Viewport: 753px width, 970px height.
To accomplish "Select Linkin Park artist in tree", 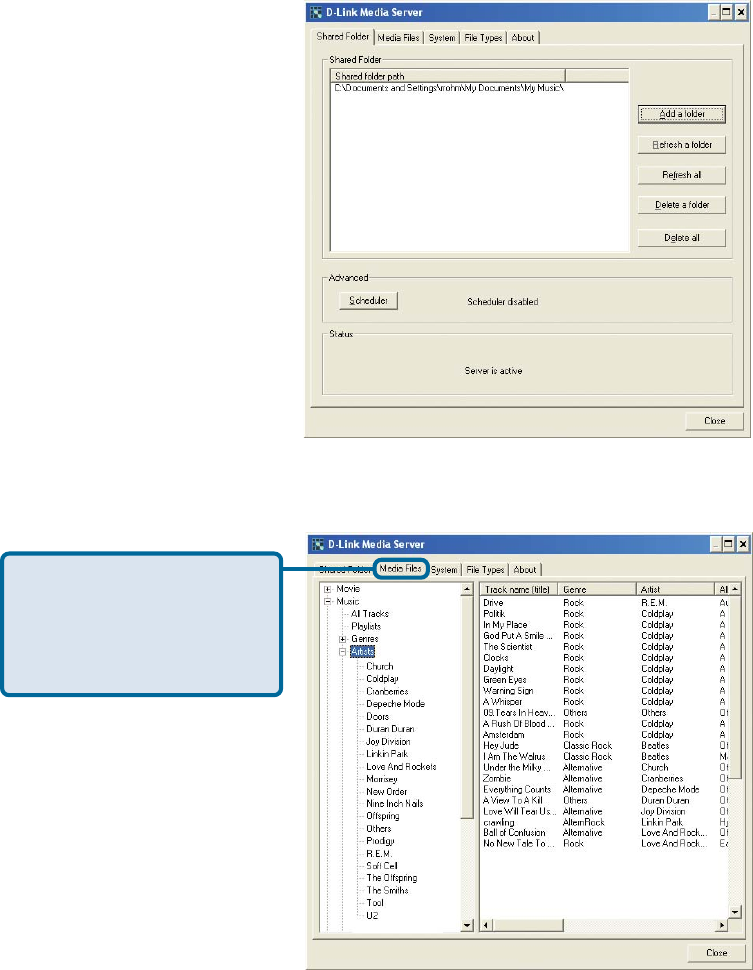I will tap(387, 753).
